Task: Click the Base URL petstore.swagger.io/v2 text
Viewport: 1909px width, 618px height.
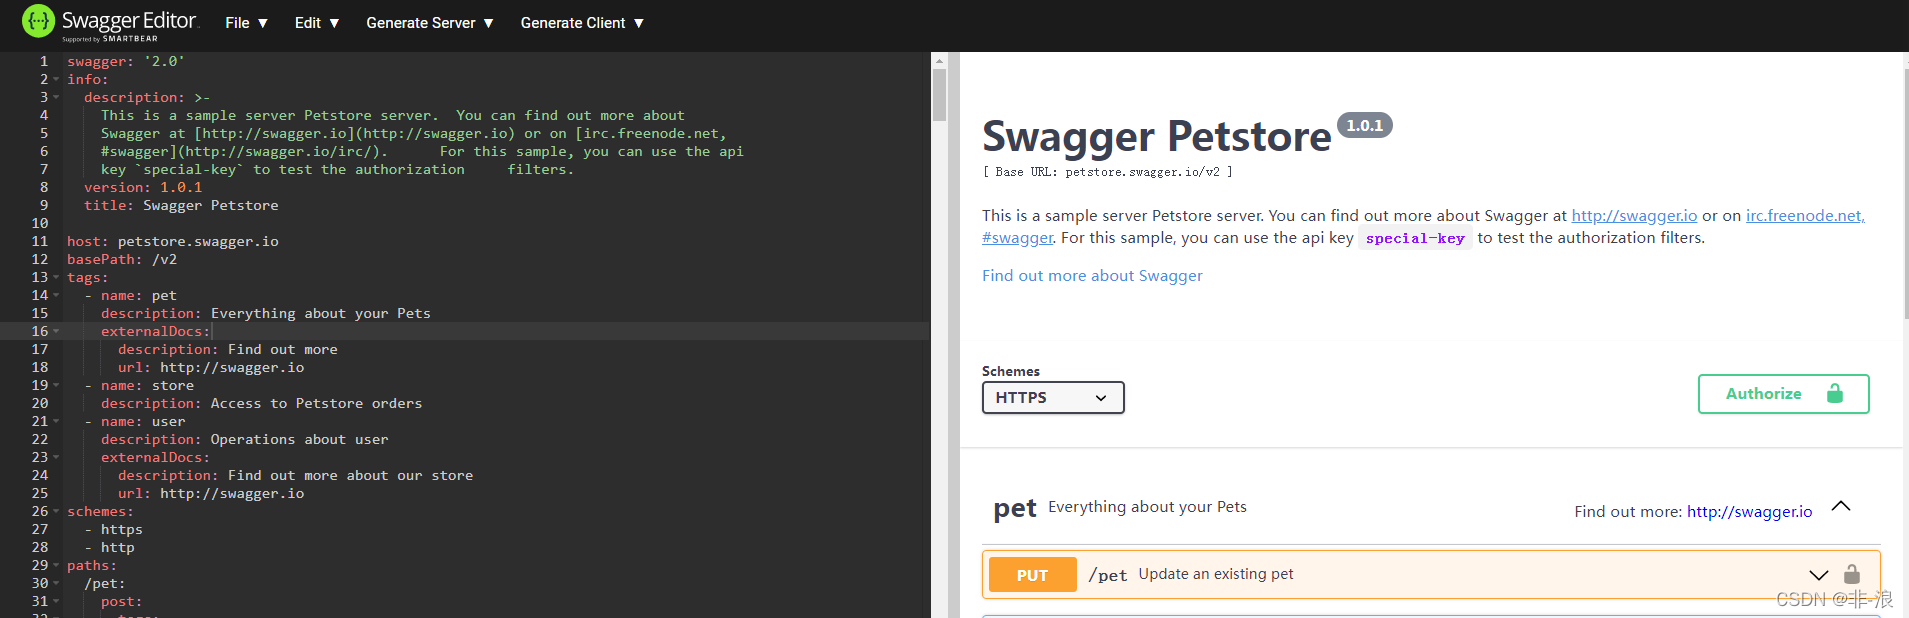Action: tap(1107, 172)
